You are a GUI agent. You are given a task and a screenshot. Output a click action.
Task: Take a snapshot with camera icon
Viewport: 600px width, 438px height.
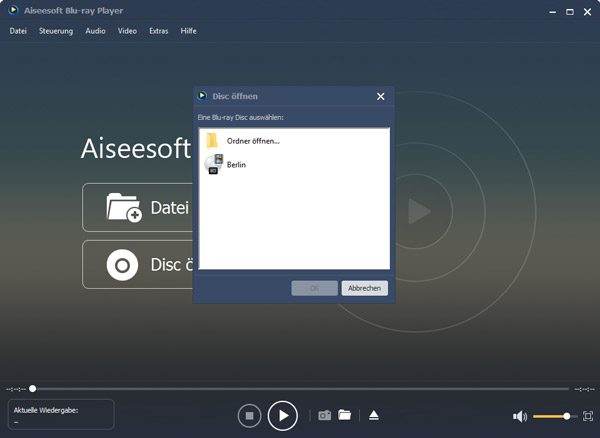pos(324,415)
